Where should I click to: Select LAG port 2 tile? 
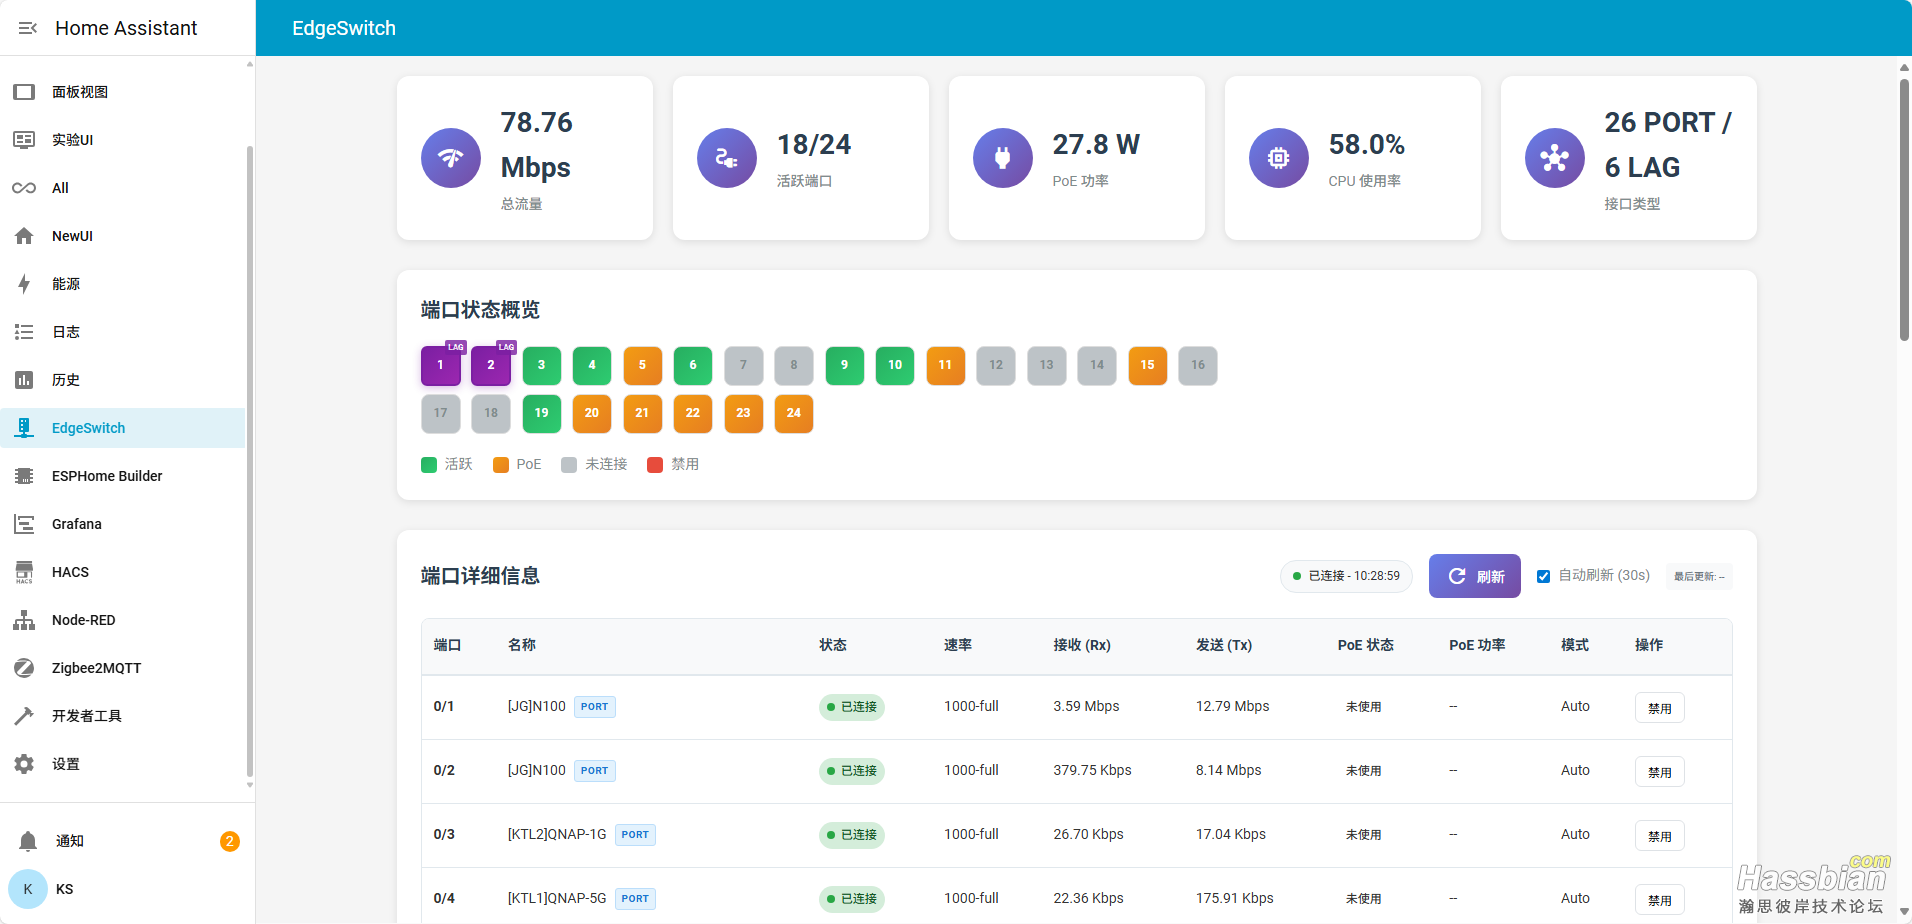click(x=491, y=365)
